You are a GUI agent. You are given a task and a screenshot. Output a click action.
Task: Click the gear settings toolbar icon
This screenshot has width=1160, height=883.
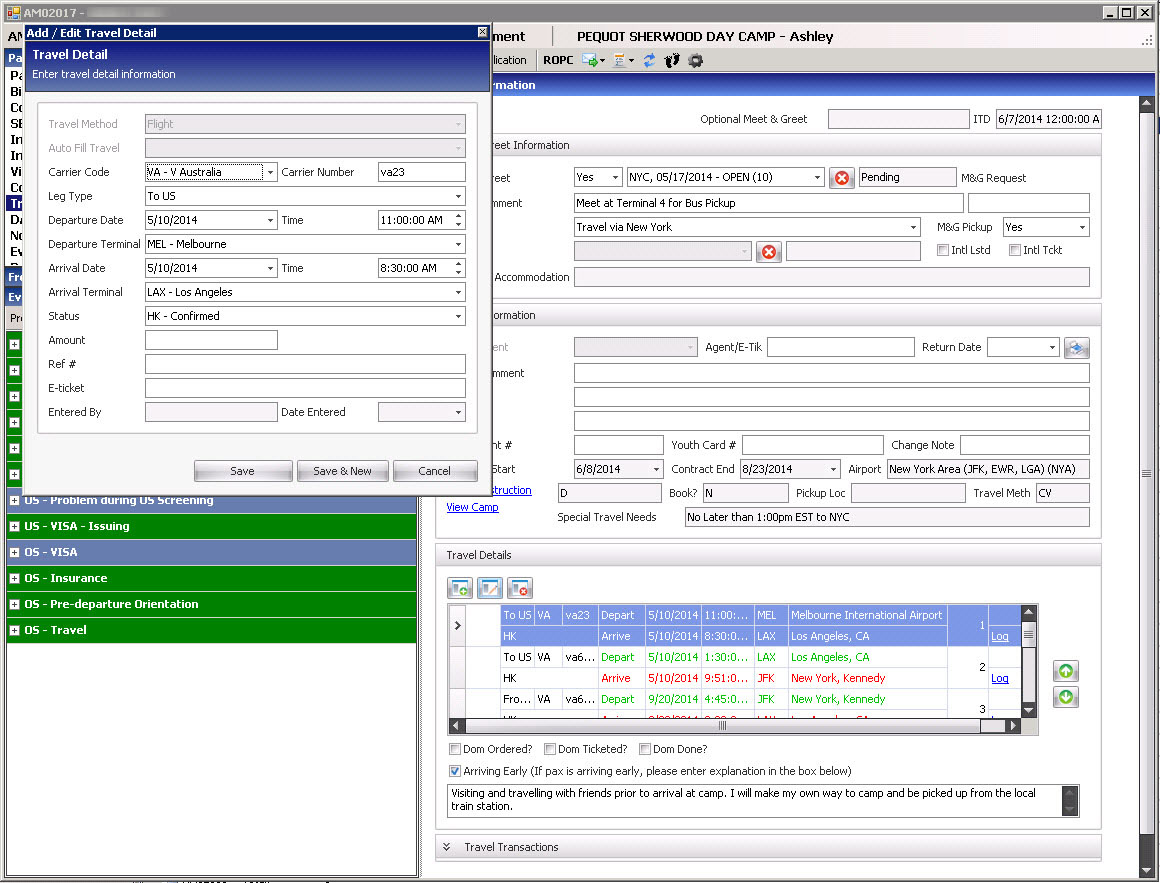coord(695,60)
